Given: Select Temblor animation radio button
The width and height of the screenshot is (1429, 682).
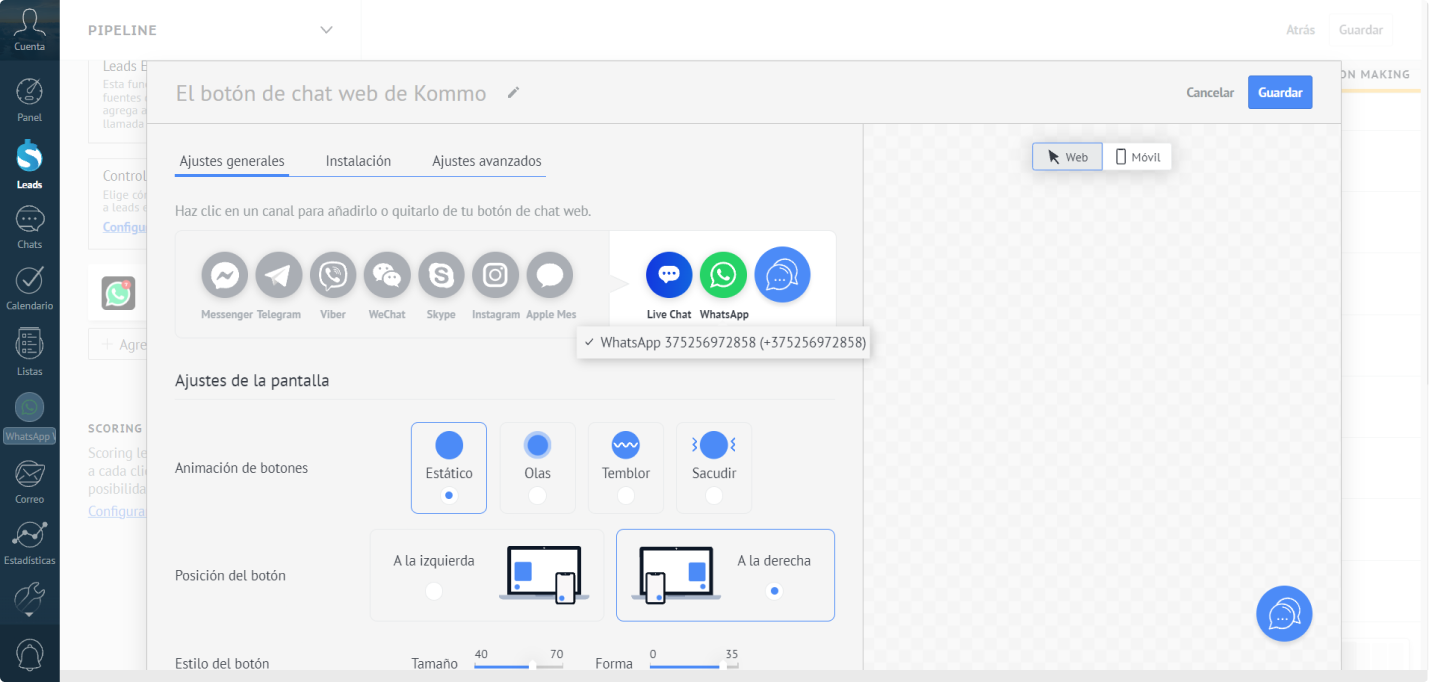Looking at the screenshot, I should [625, 495].
